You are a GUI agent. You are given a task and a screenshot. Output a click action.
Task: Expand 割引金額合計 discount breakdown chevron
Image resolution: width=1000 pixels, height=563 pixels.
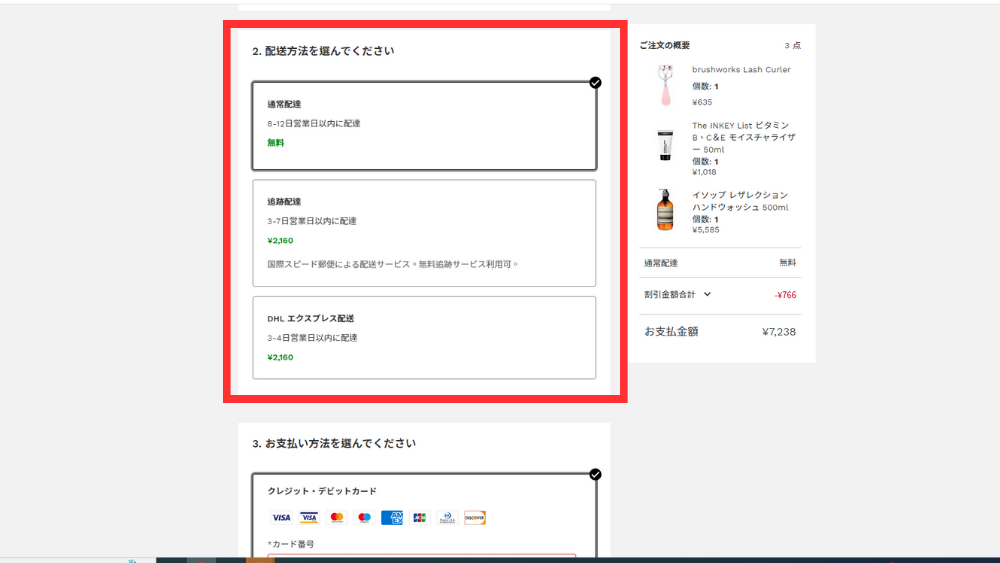[x=708, y=294]
